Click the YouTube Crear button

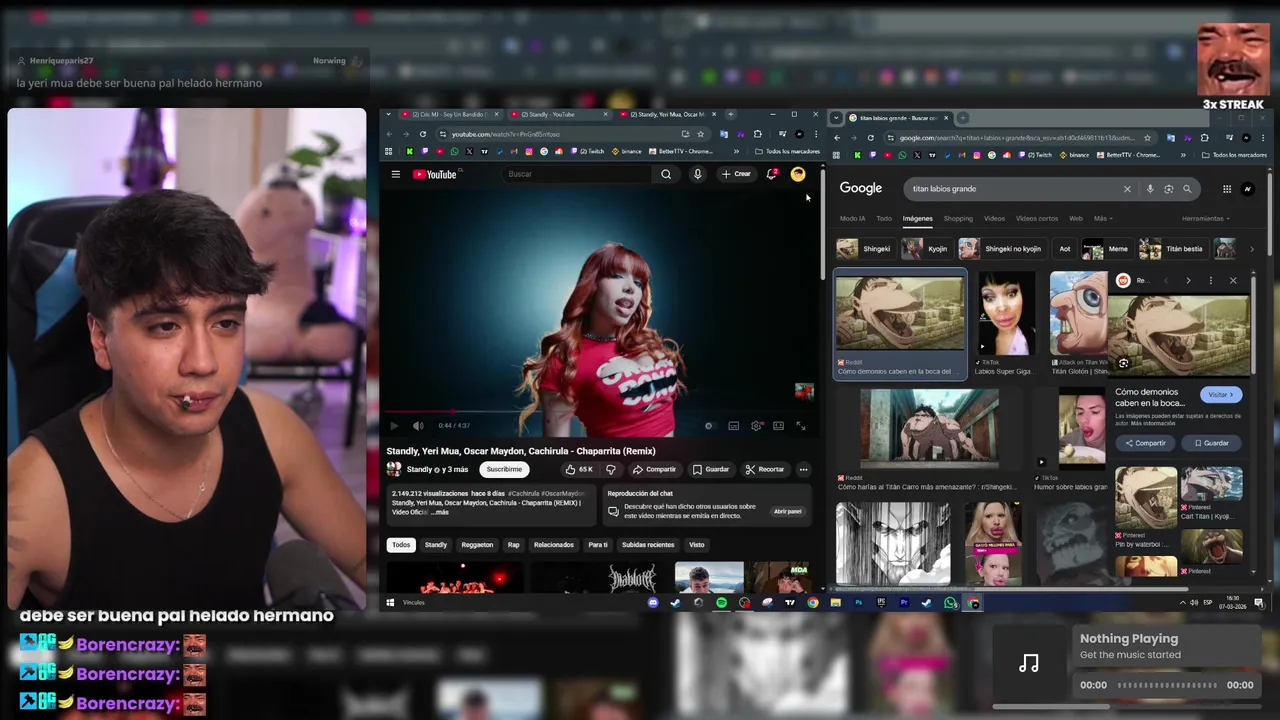(736, 174)
